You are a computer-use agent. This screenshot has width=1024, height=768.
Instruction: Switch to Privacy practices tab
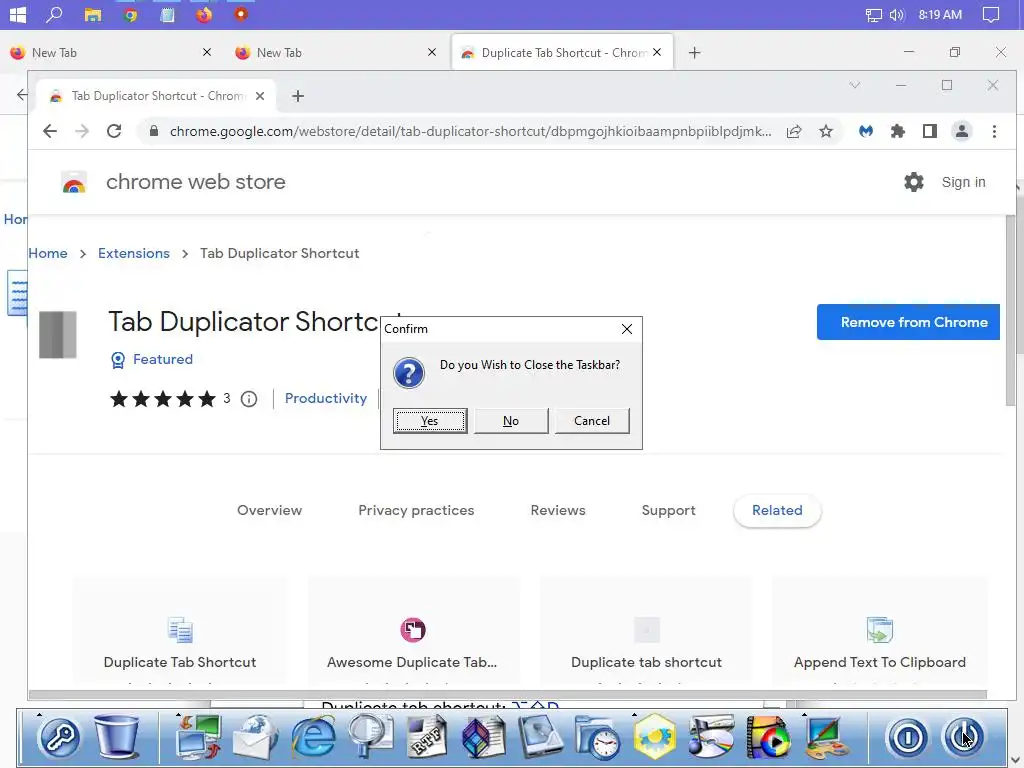pyautogui.click(x=416, y=510)
